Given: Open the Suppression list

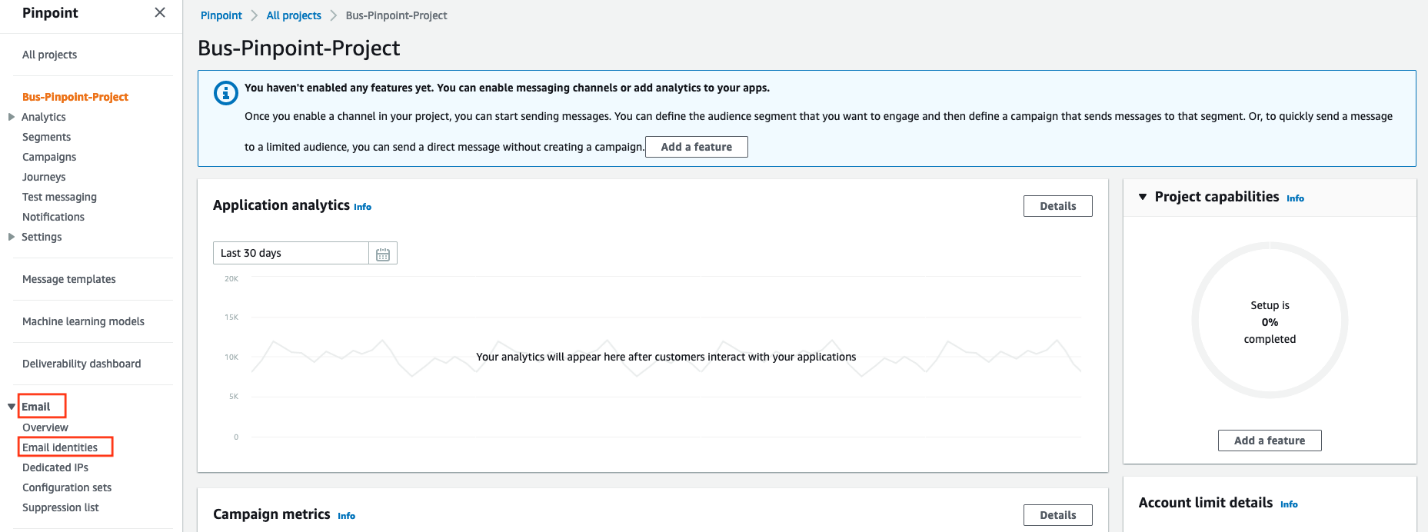Looking at the screenshot, I should pos(61,507).
